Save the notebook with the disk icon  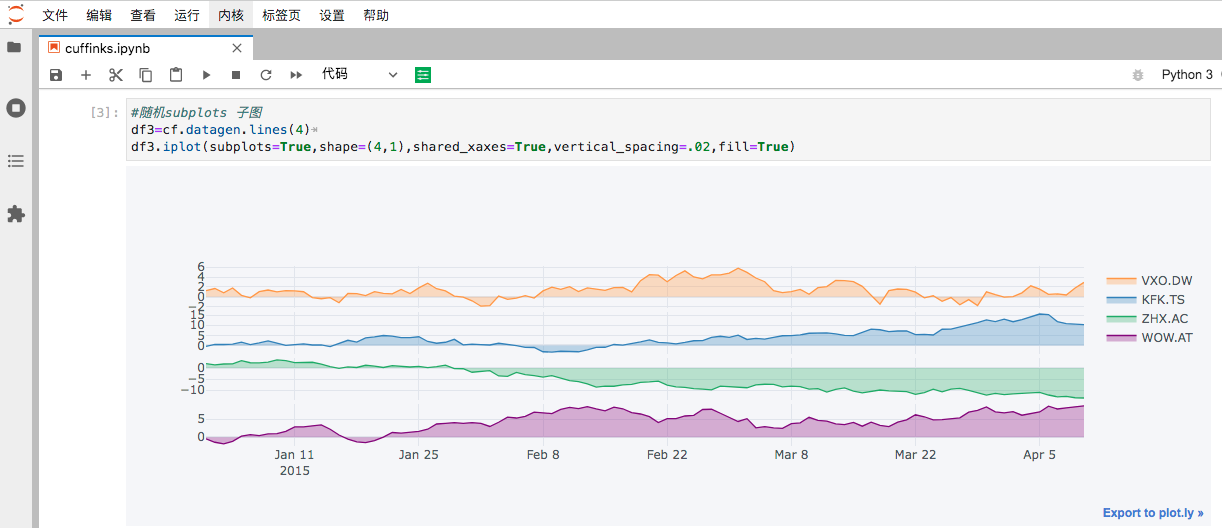tap(56, 75)
